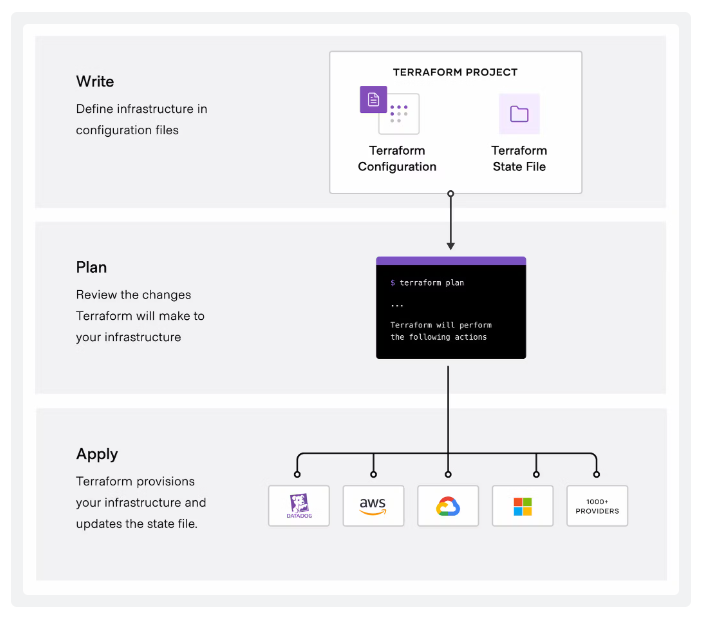Click the AWS provider logo
This screenshot has height=620, width=705.
[373, 506]
